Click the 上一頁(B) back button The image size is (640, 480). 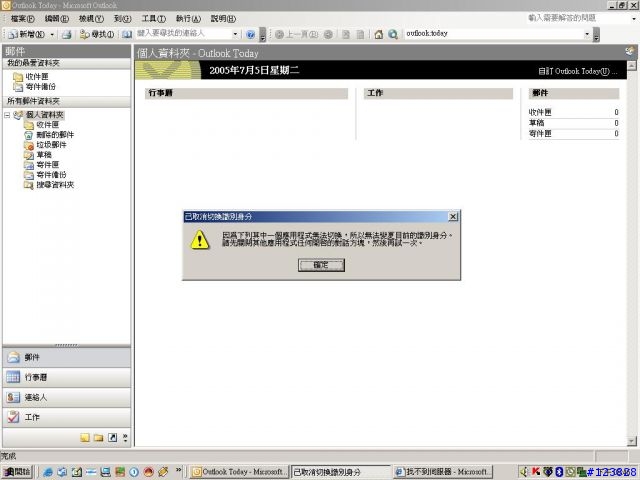297,34
